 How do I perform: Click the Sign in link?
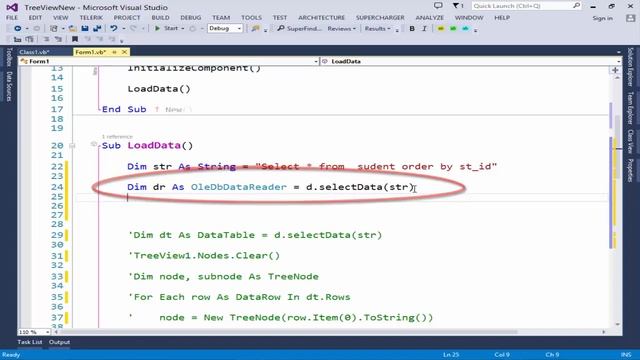click(602, 18)
